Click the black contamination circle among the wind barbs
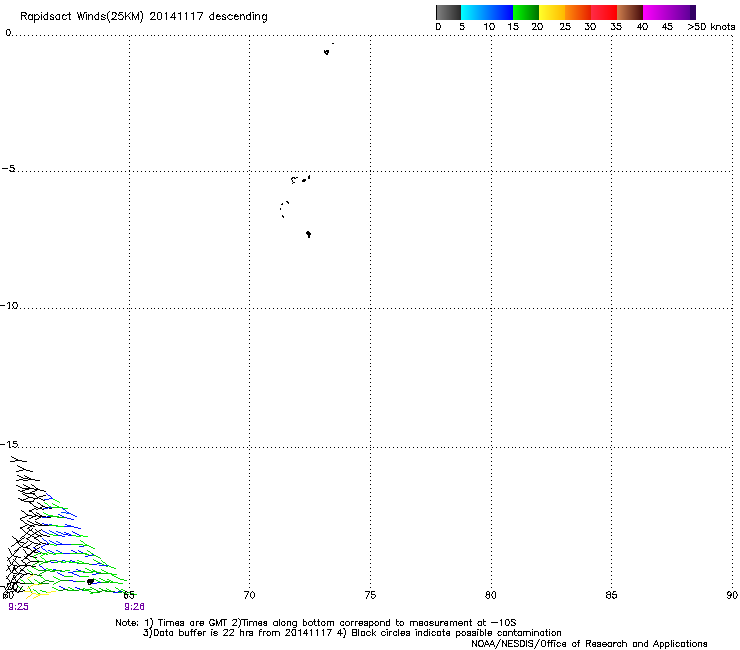 click(90, 582)
